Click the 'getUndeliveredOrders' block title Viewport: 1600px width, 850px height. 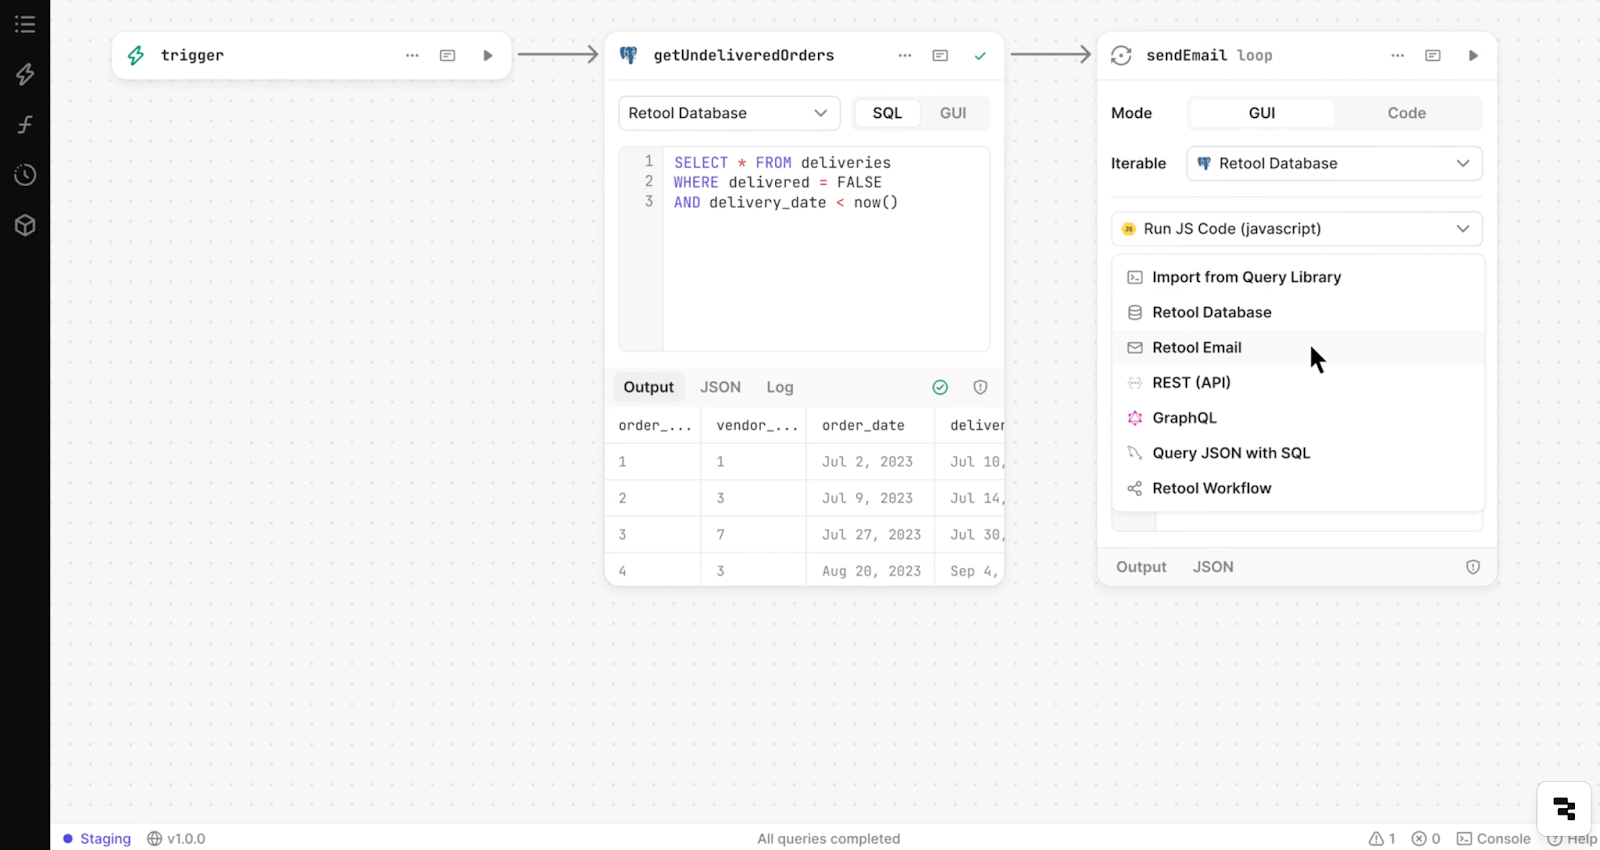(x=744, y=55)
